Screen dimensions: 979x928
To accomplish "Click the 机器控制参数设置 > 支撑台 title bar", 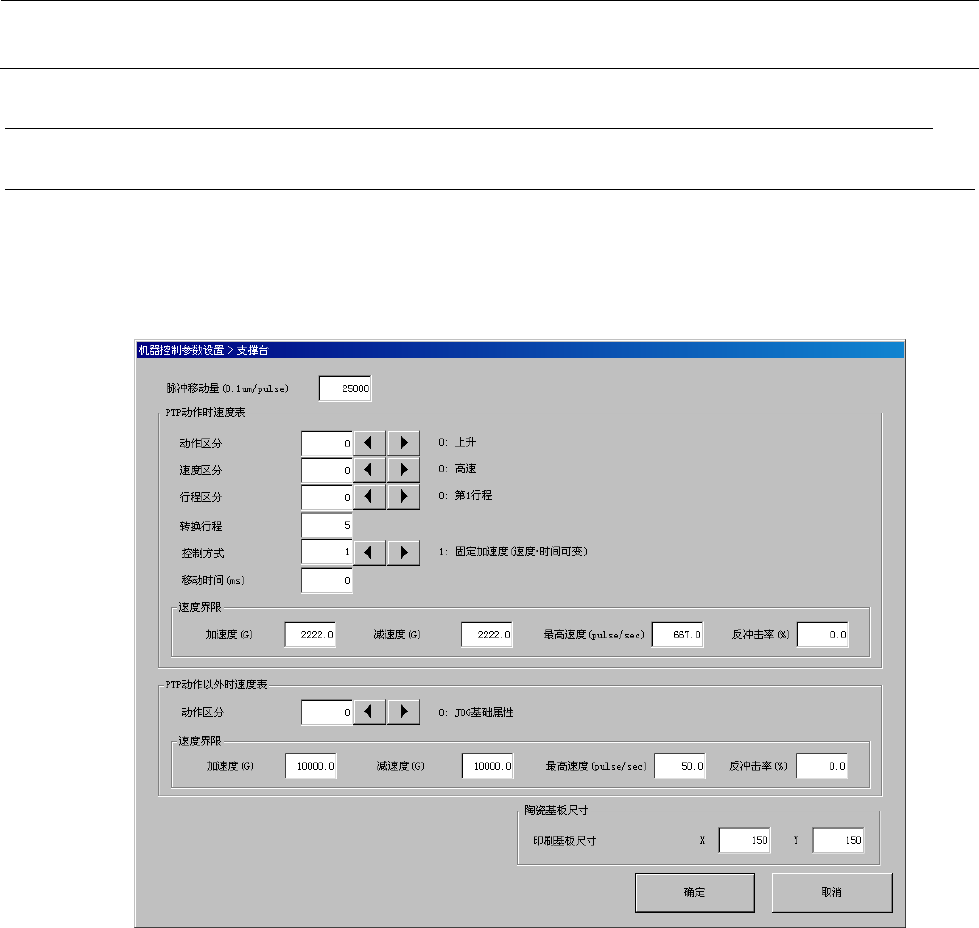I will click(x=520, y=350).
